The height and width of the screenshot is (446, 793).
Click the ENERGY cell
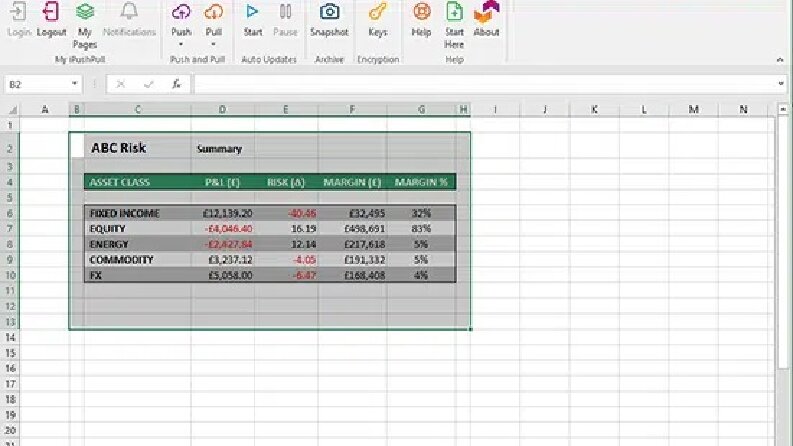click(x=138, y=244)
